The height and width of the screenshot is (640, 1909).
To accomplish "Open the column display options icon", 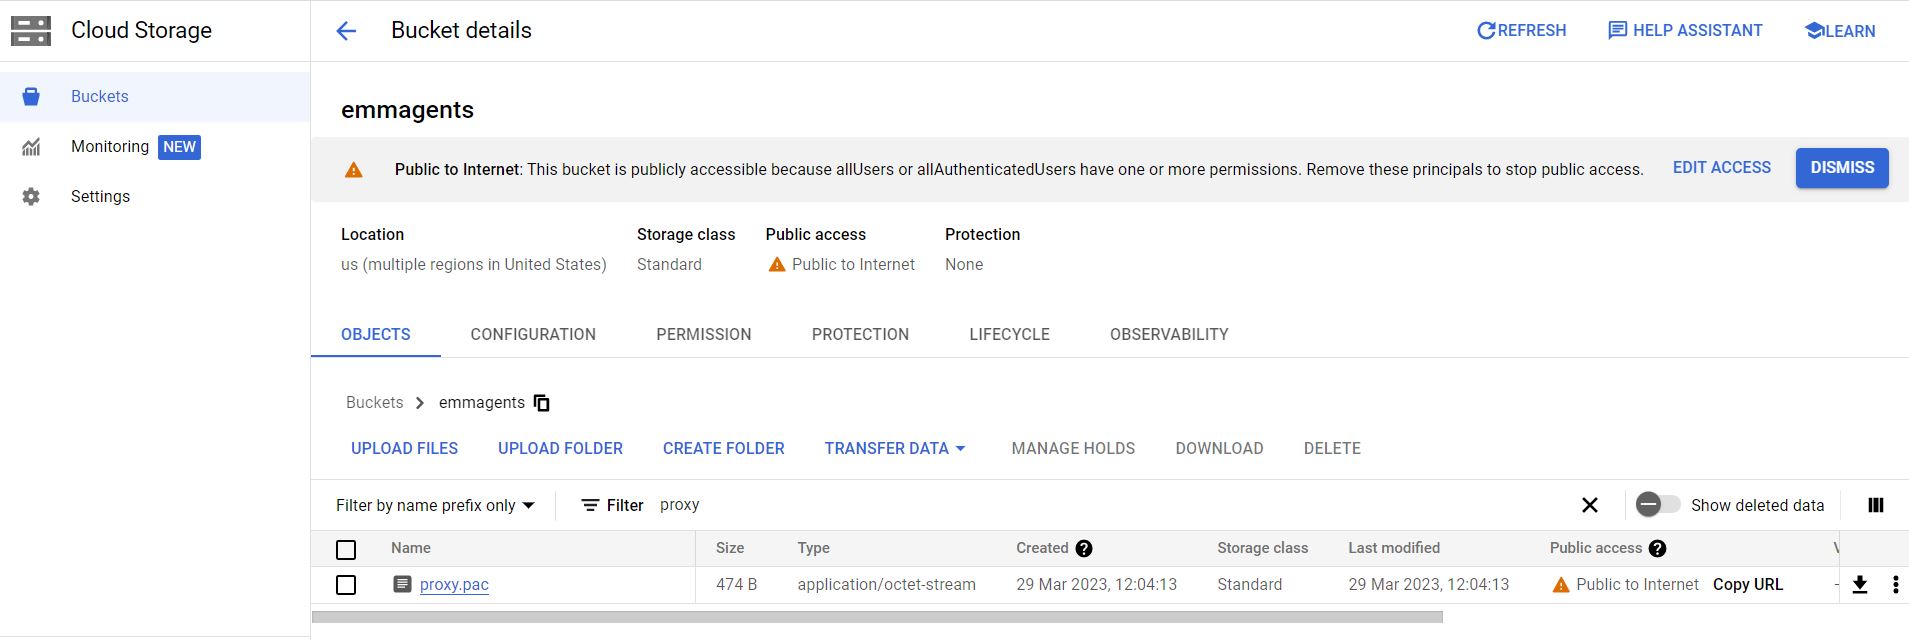I will coord(1876,505).
